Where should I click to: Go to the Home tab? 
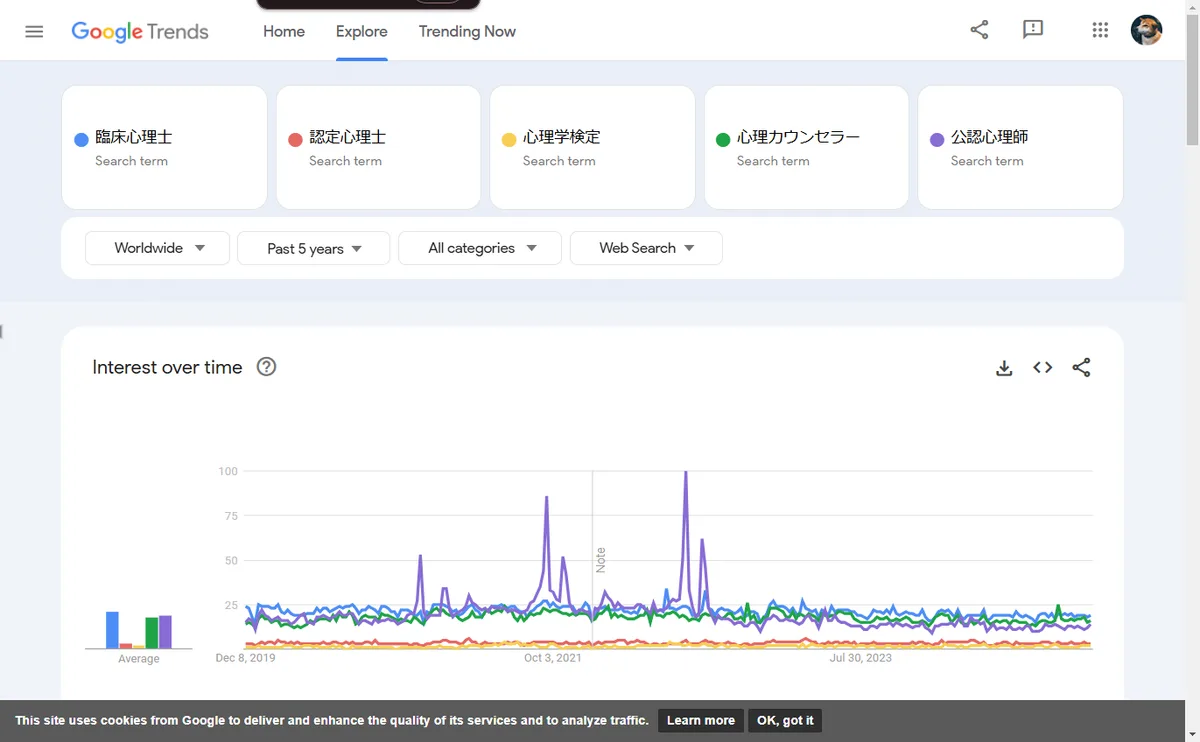(284, 31)
